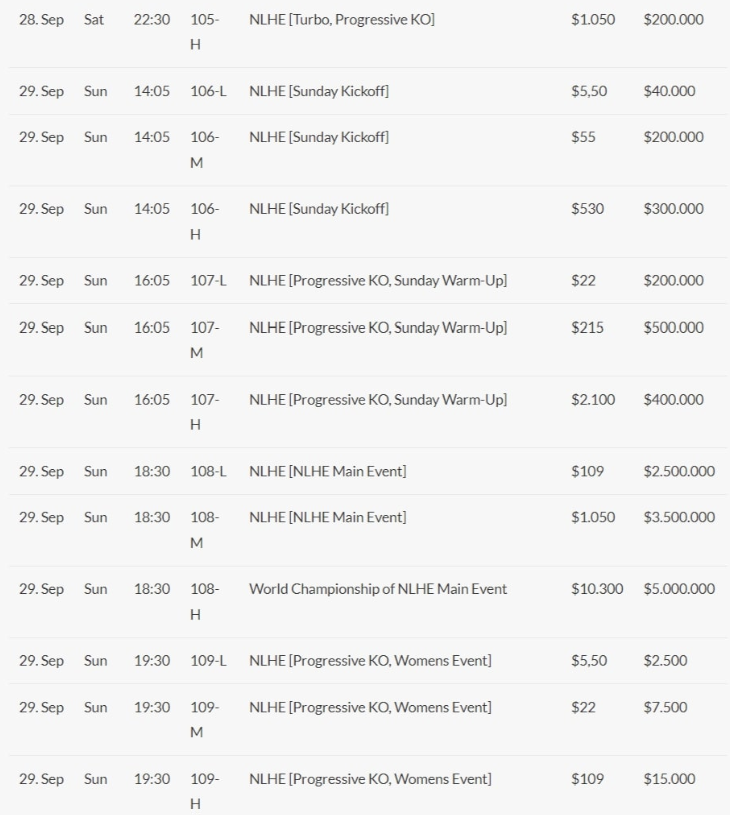Select the $55 buy-in for Sunday Kickoff
Image resolution: width=730 pixels, height=815 pixels.
tap(583, 137)
